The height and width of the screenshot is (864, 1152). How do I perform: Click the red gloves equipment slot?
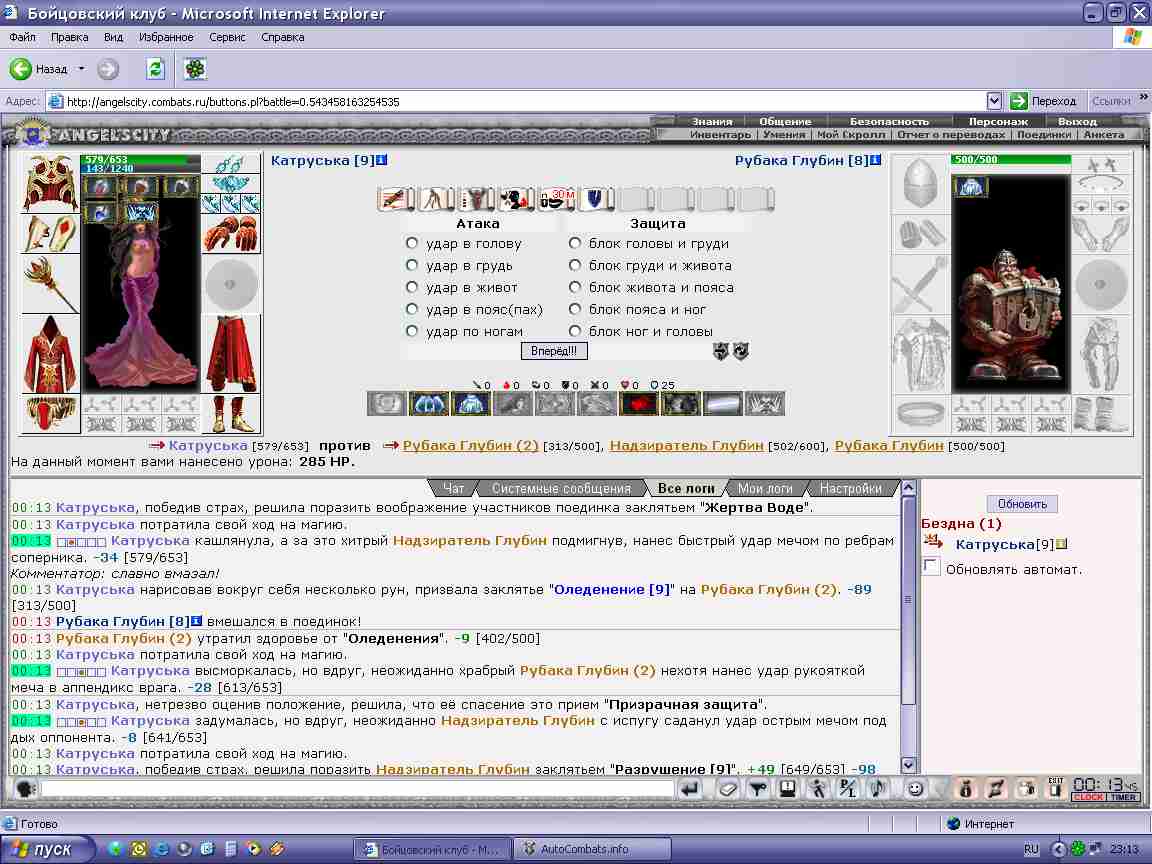pyautogui.click(x=231, y=234)
